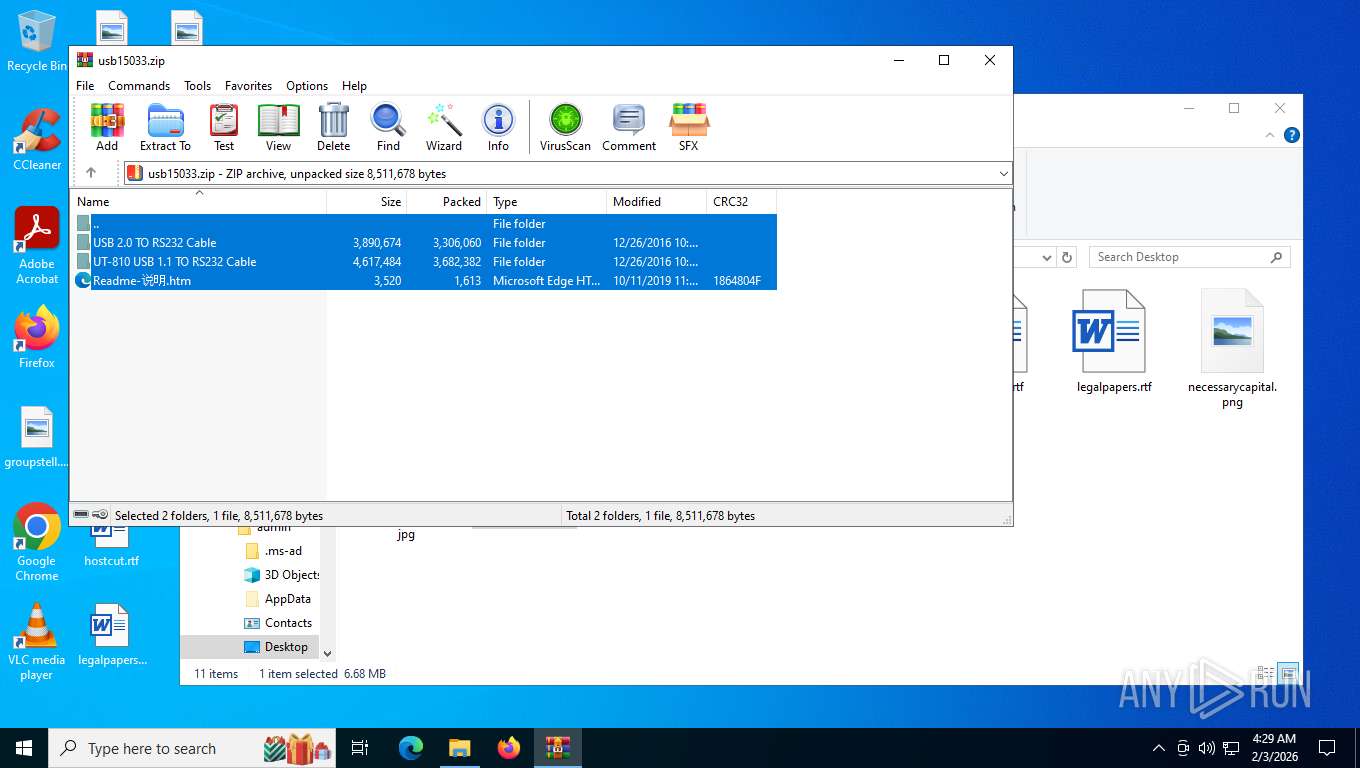
Task: Open the Help menu in WinRAR
Action: [354, 85]
